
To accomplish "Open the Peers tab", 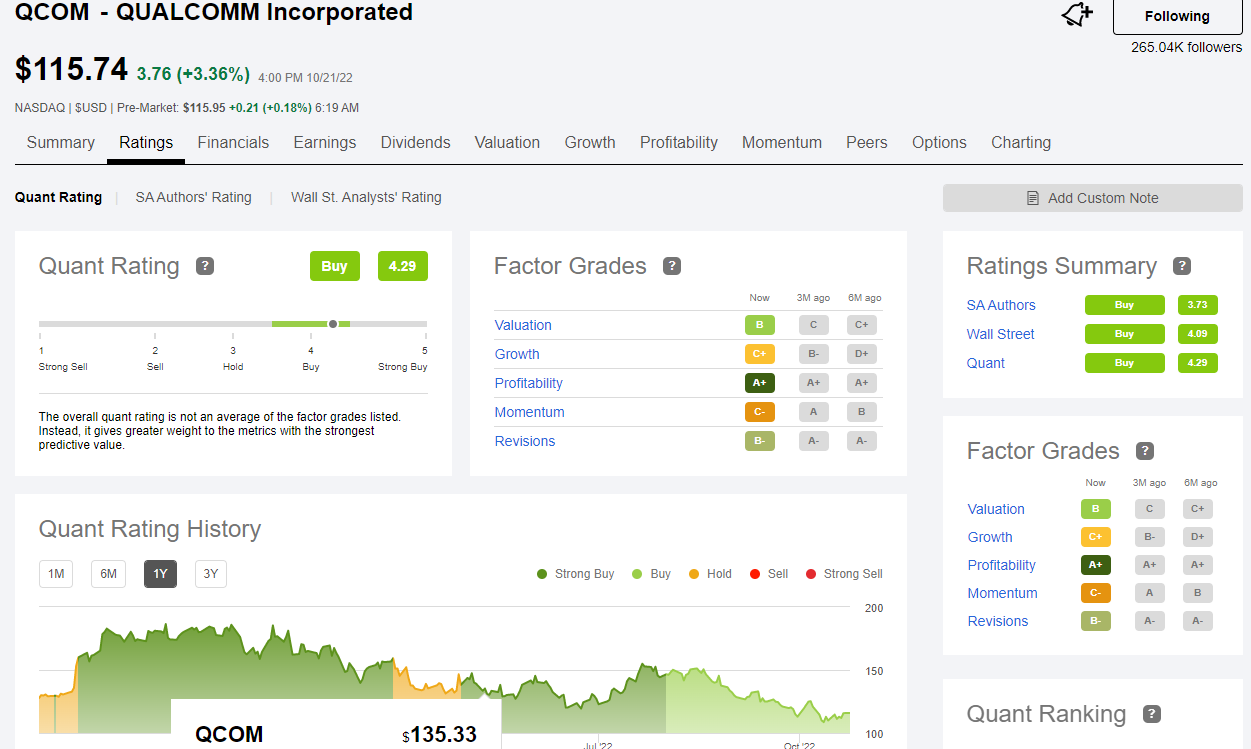I will [867, 142].
